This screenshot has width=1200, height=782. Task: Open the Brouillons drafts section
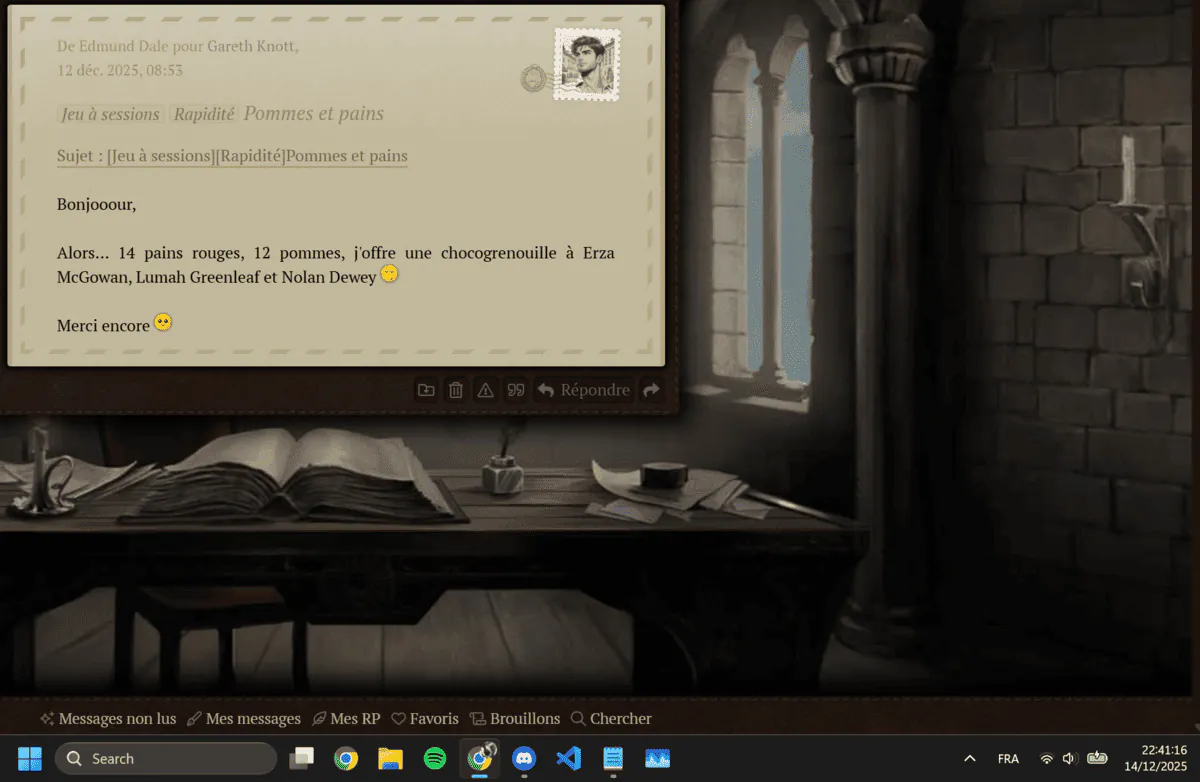515,719
